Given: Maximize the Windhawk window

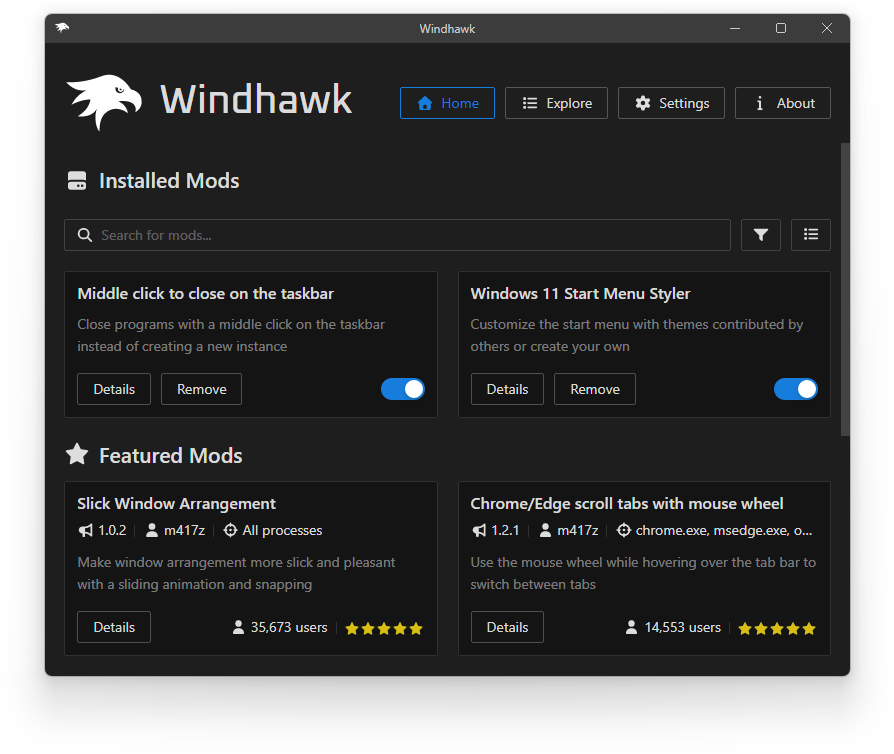Looking at the screenshot, I should [x=781, y=28].
